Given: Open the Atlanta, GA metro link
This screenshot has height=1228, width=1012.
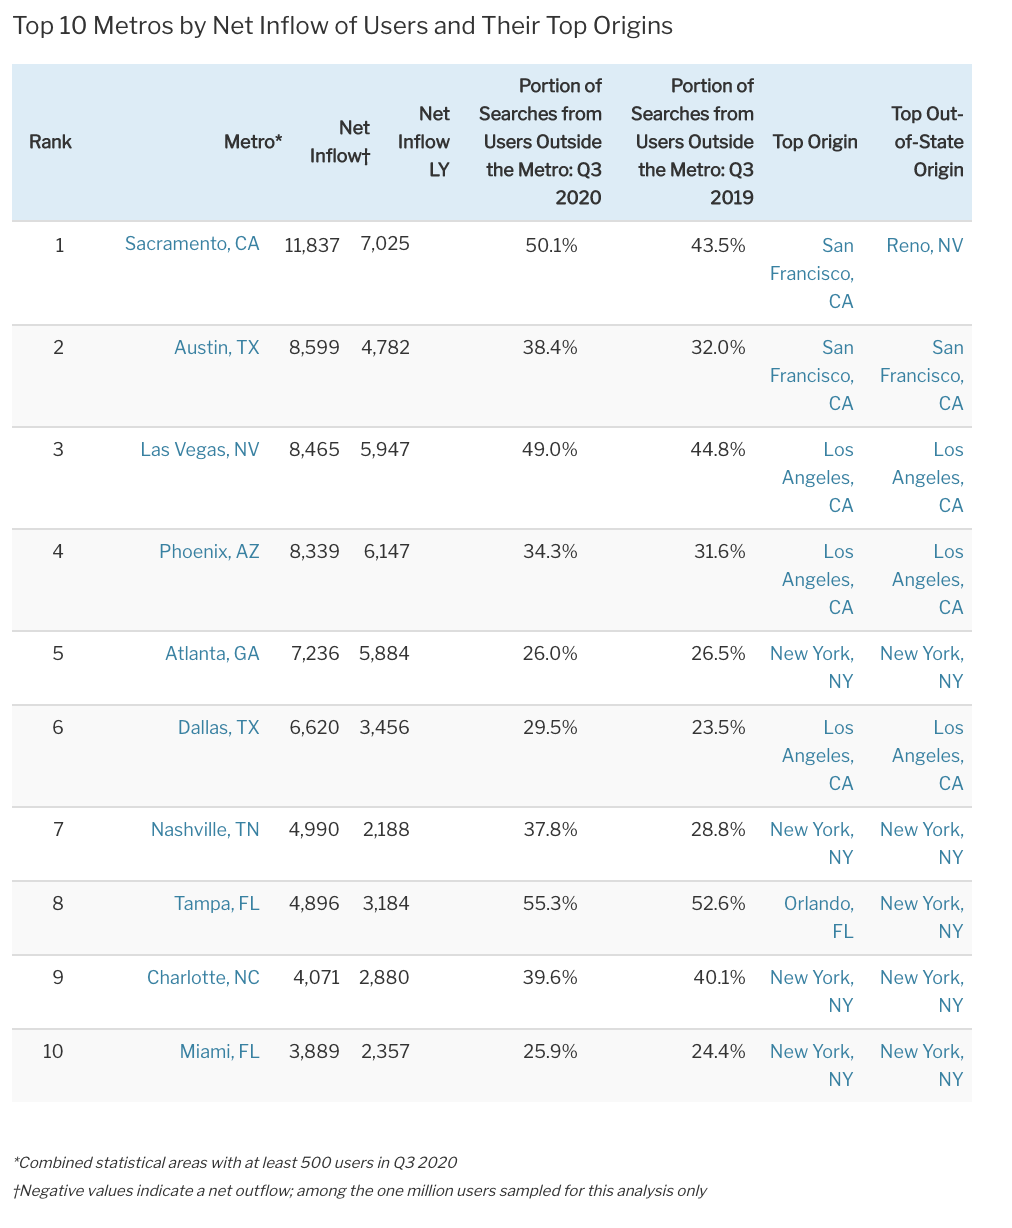Looking at the screenshot, I should 212,654.
